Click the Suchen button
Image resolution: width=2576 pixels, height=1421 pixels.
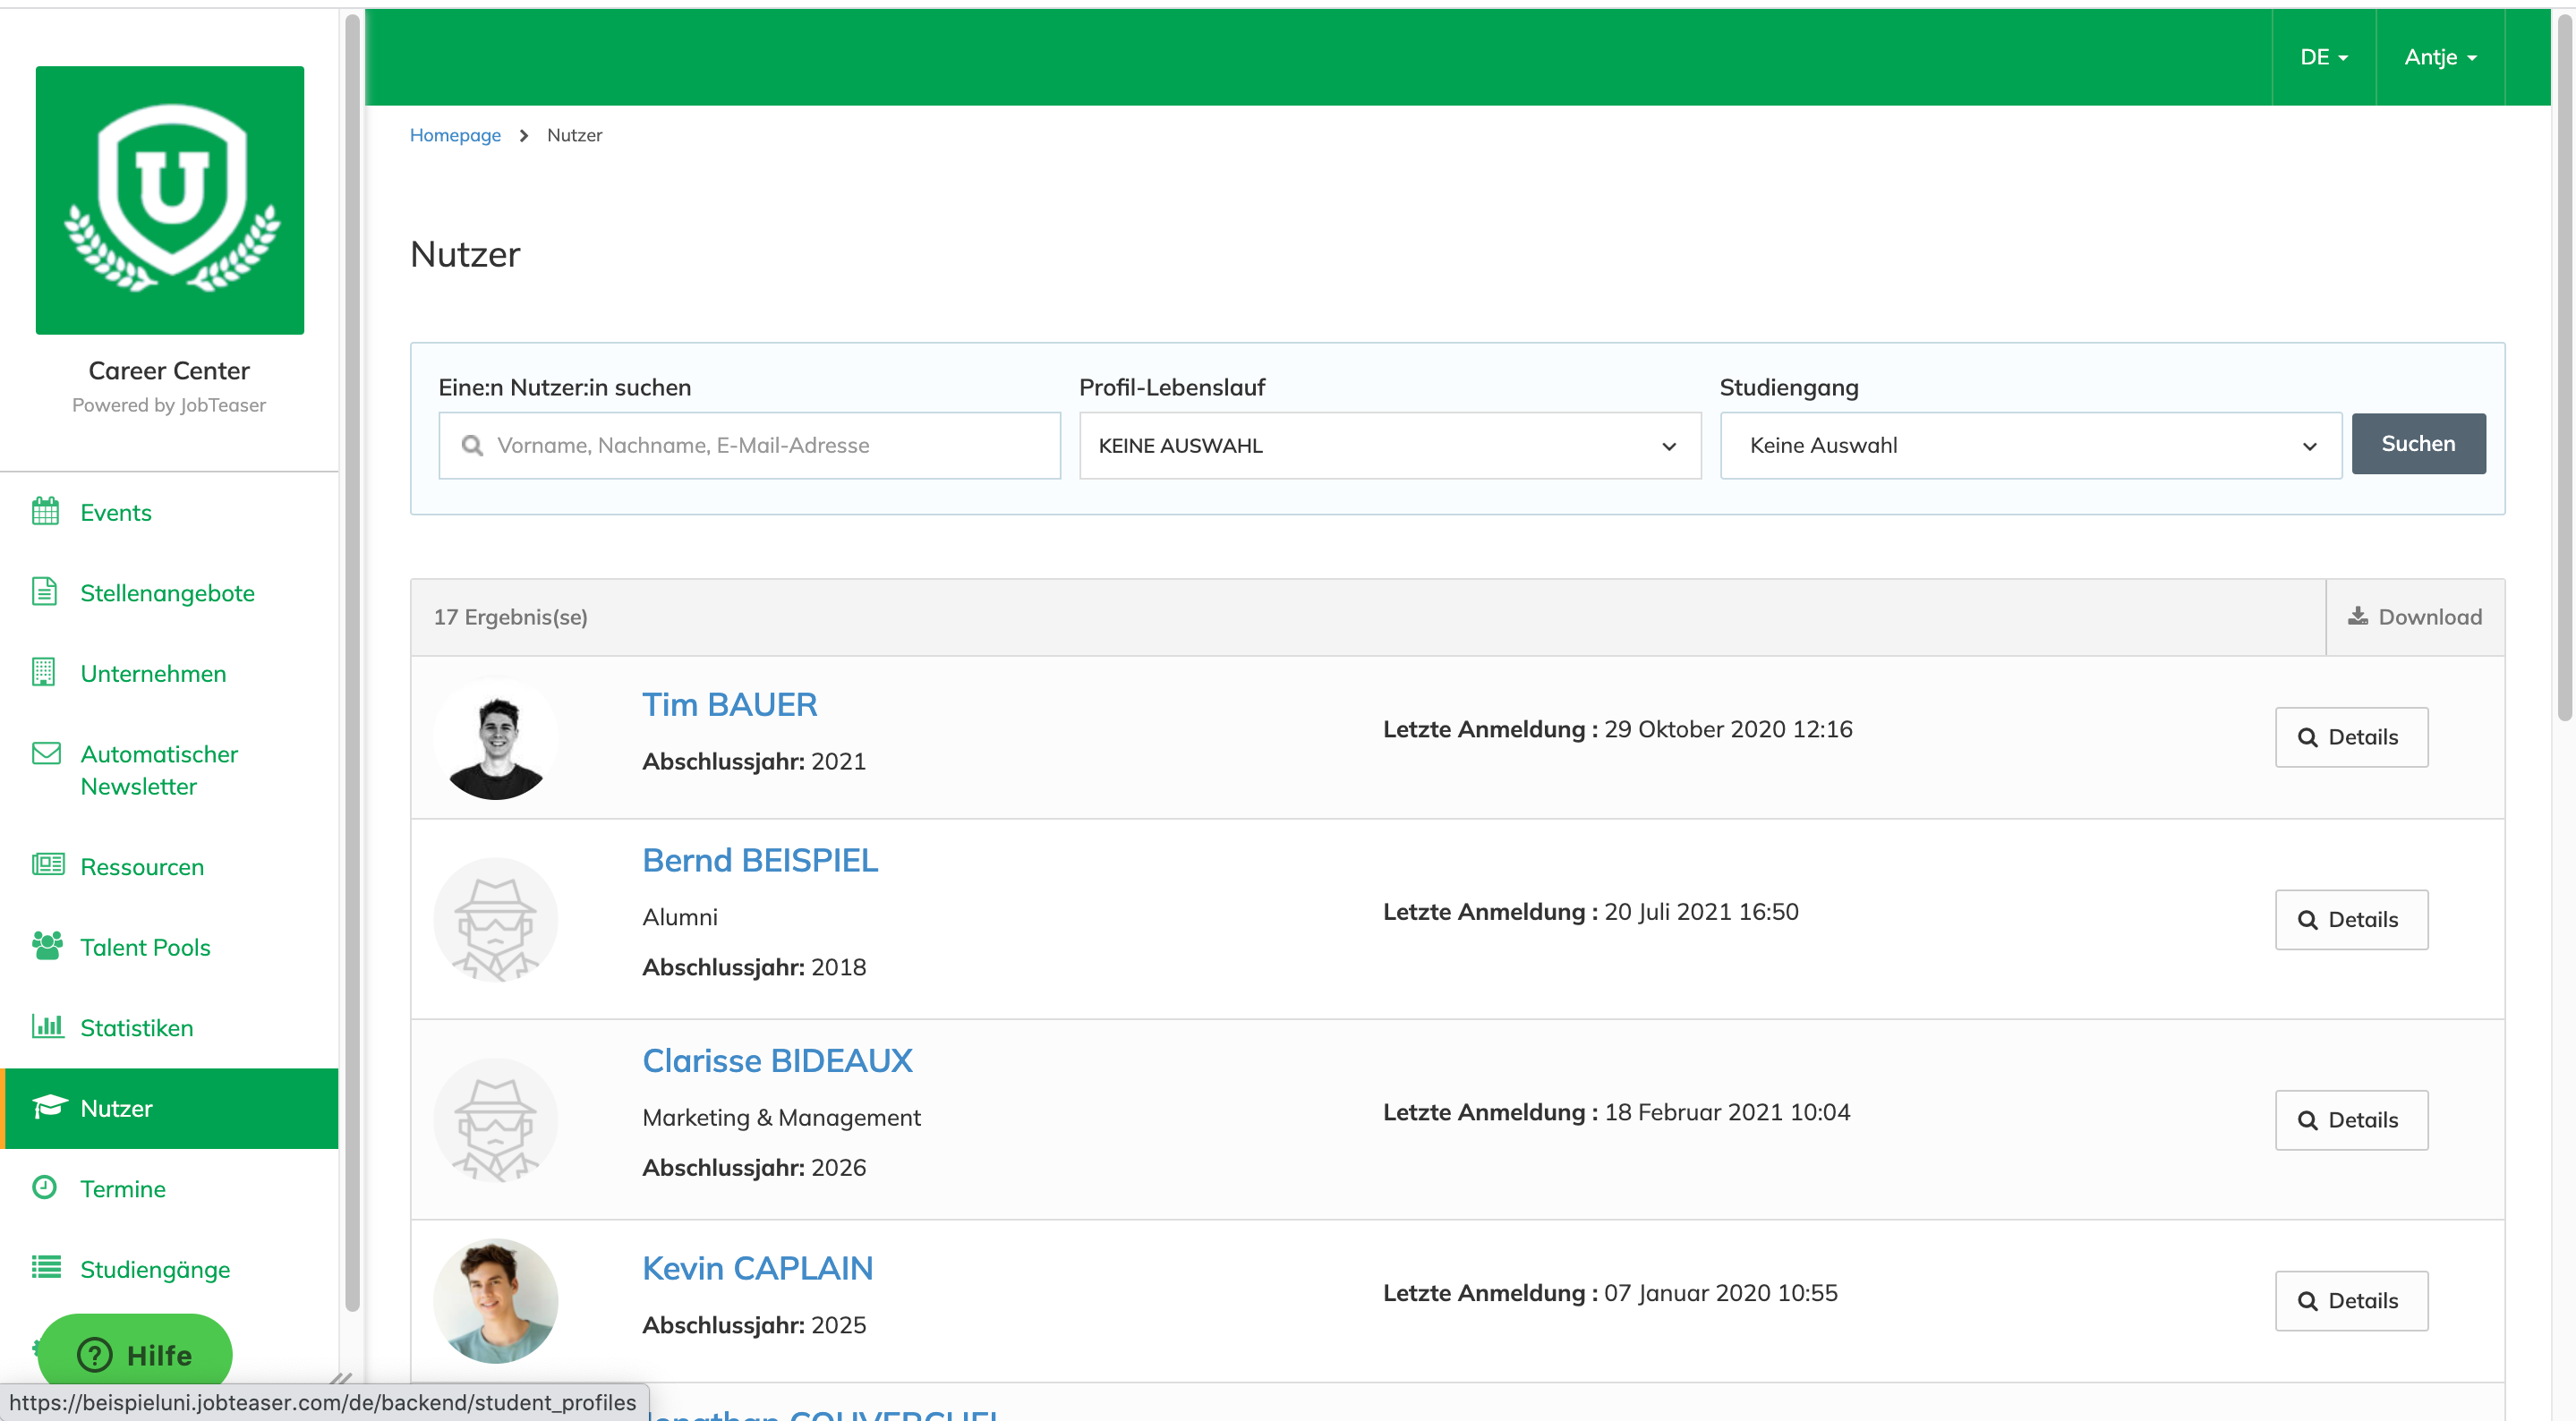tap(2418, 444)
